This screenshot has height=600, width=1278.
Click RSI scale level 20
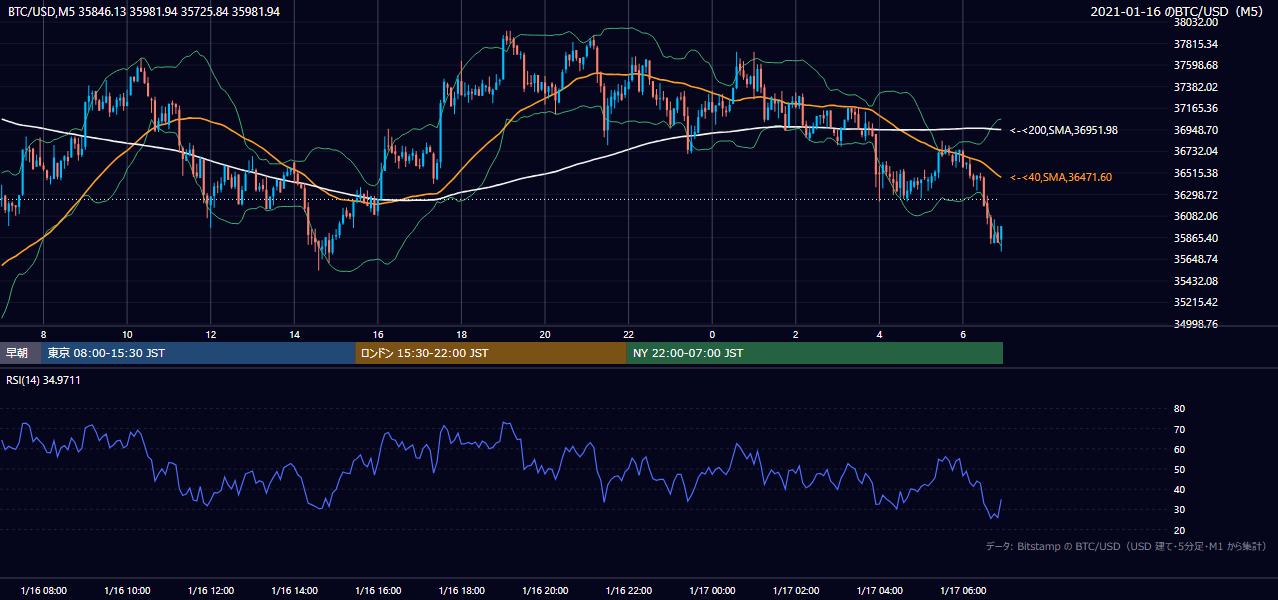[x=1179, y=530]
